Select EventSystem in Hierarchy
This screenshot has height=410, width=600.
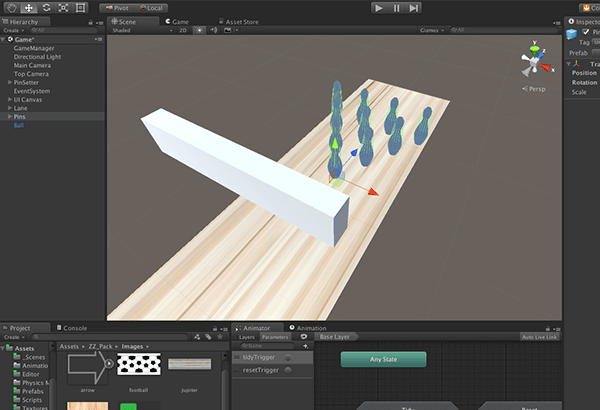tap(32, 91)
